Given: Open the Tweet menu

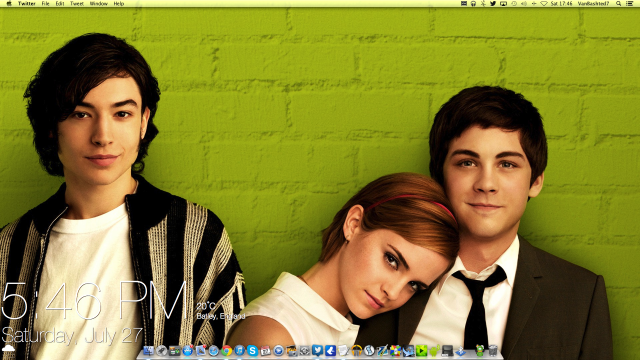Looking at the screenshot, I should click(x=77, y=3).
